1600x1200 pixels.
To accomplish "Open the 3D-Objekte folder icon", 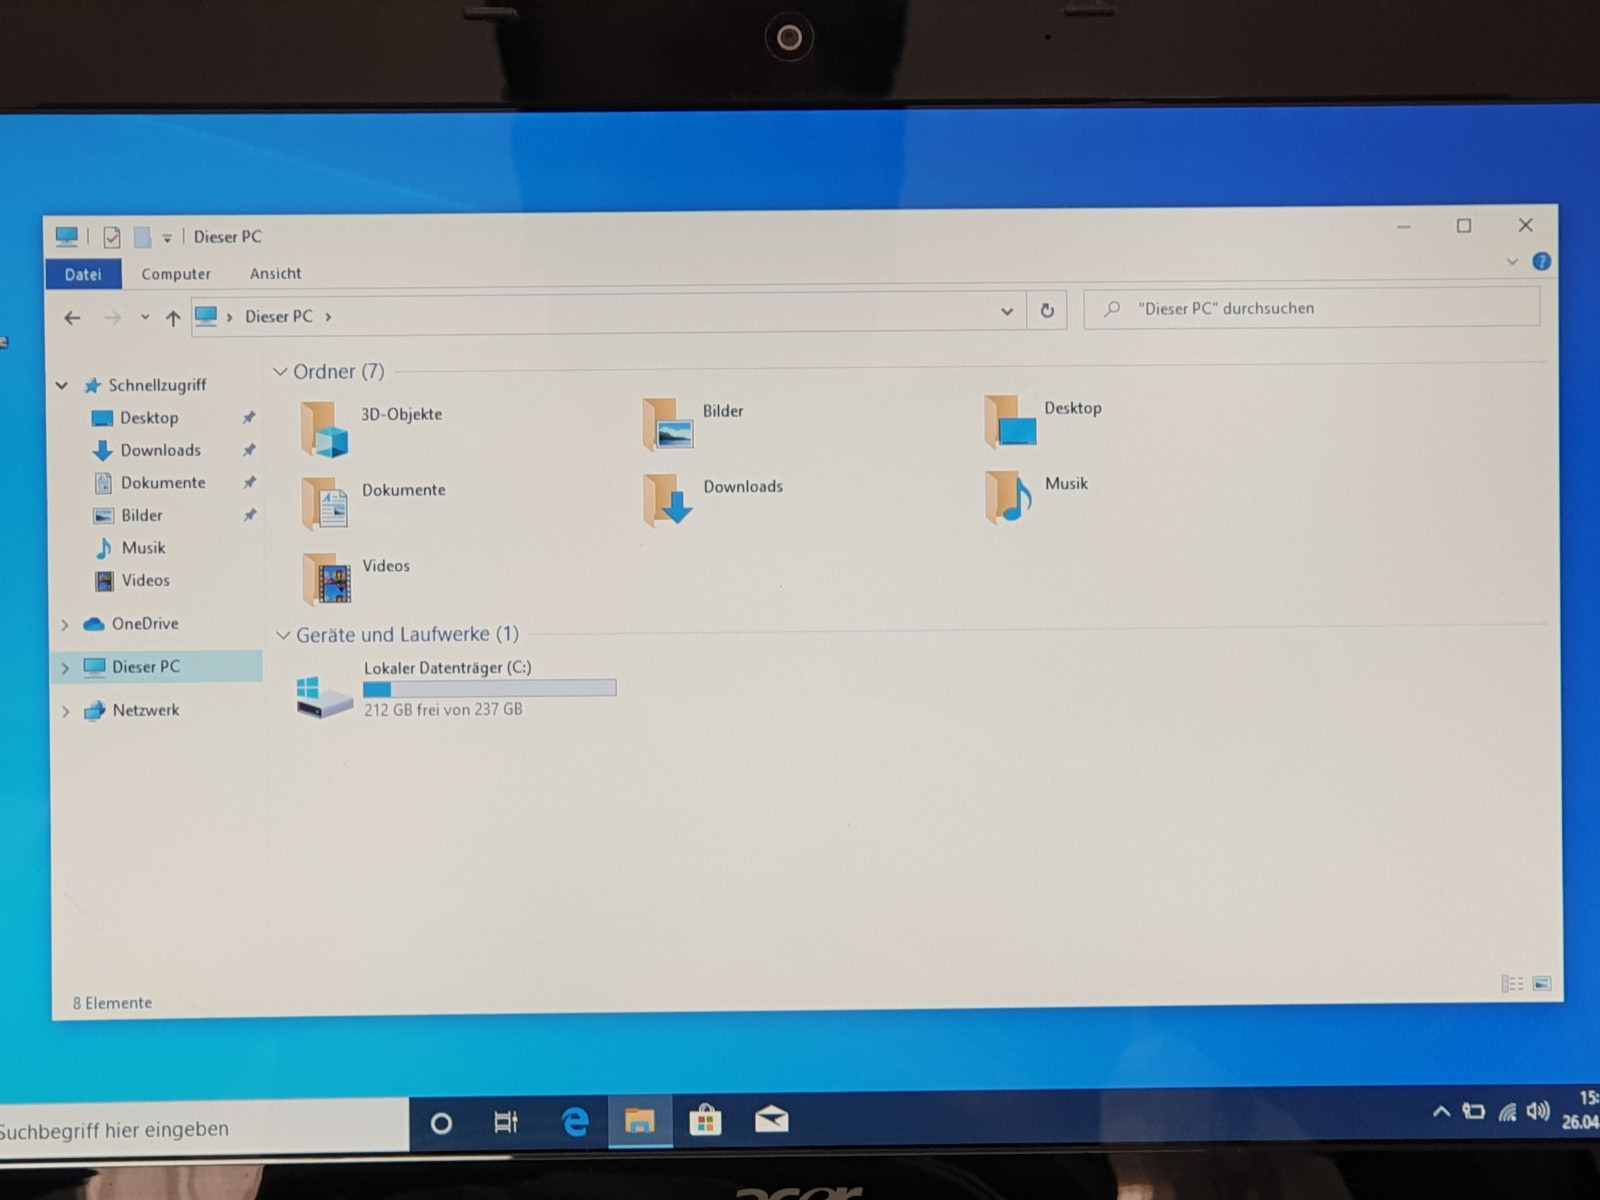I will pos(325,430).
